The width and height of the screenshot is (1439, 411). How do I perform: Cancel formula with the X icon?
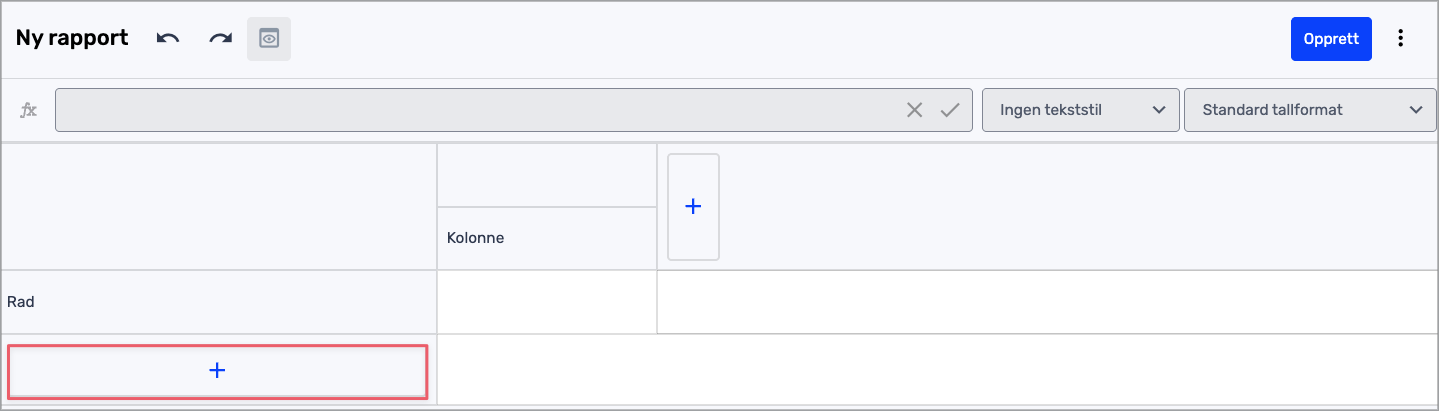pyautogui.click(x=914, y=110)
